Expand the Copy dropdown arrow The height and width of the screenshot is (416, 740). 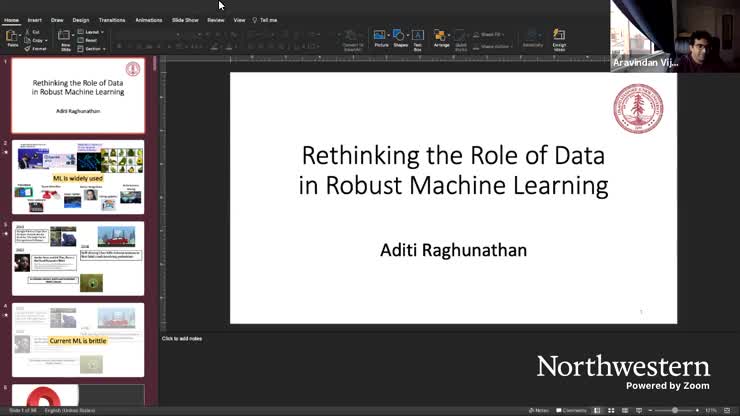click(x=46, y=41)
